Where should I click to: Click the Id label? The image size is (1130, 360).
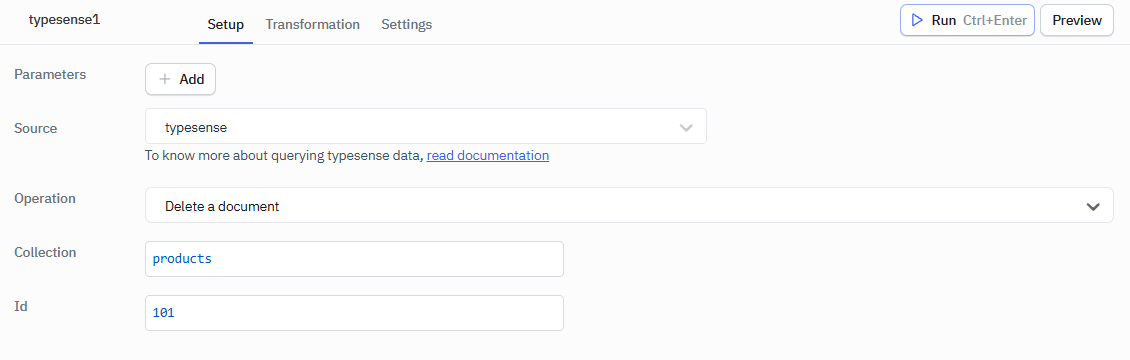point(21,306)
